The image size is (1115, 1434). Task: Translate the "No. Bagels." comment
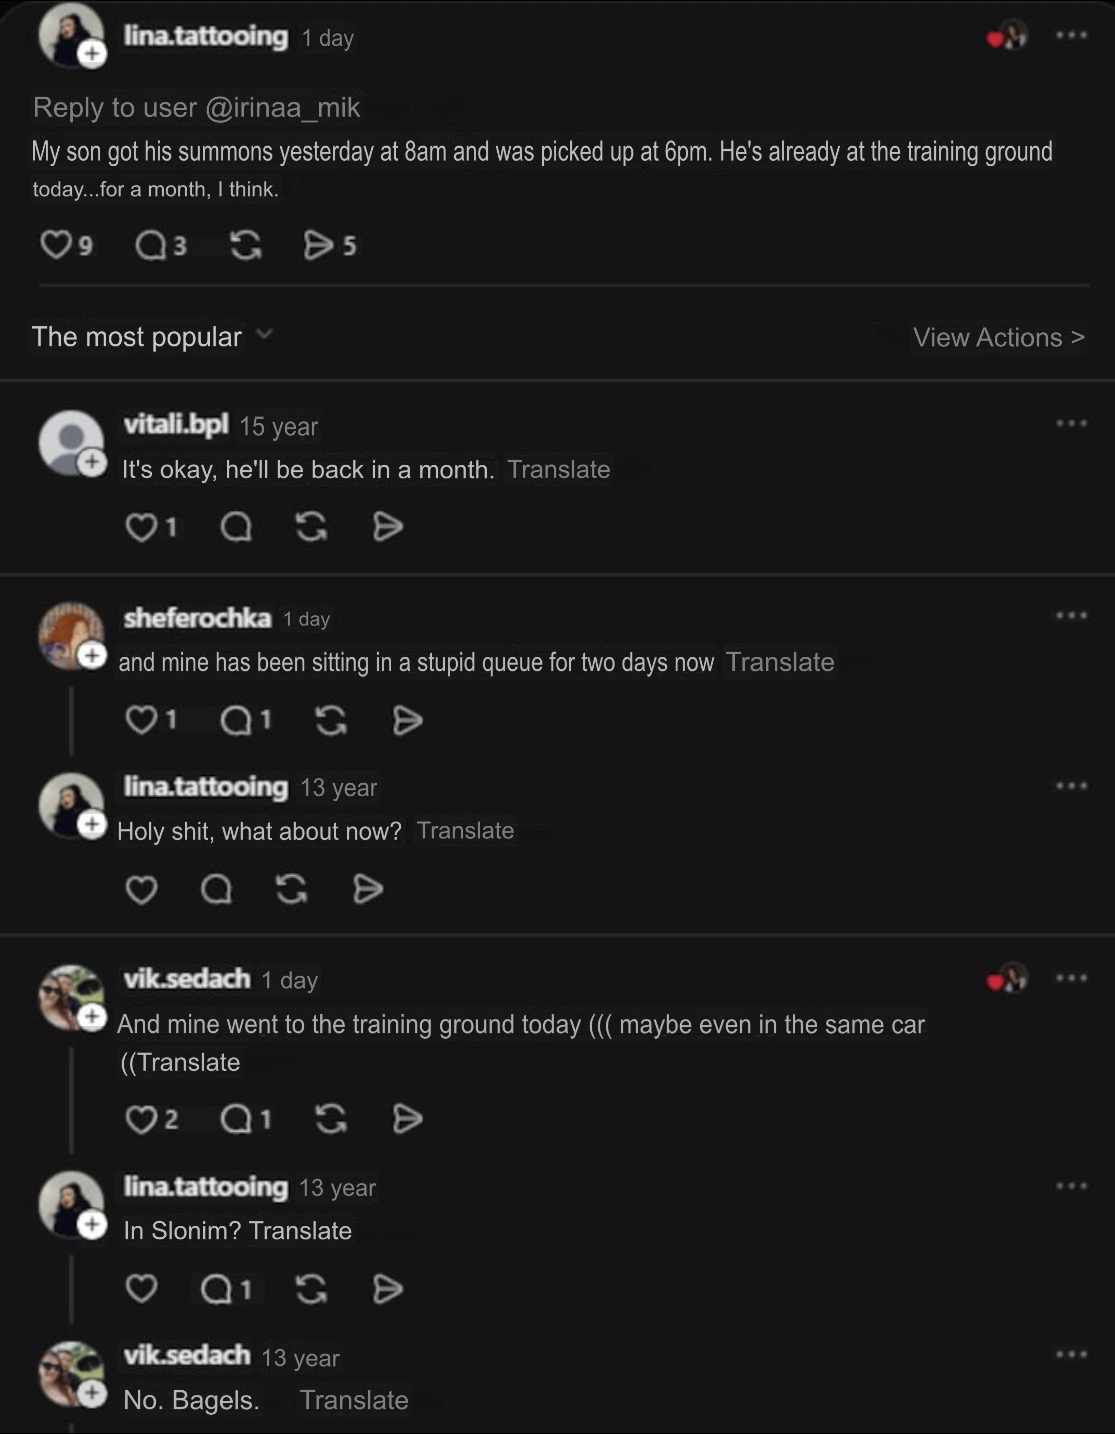(354, 1400)
